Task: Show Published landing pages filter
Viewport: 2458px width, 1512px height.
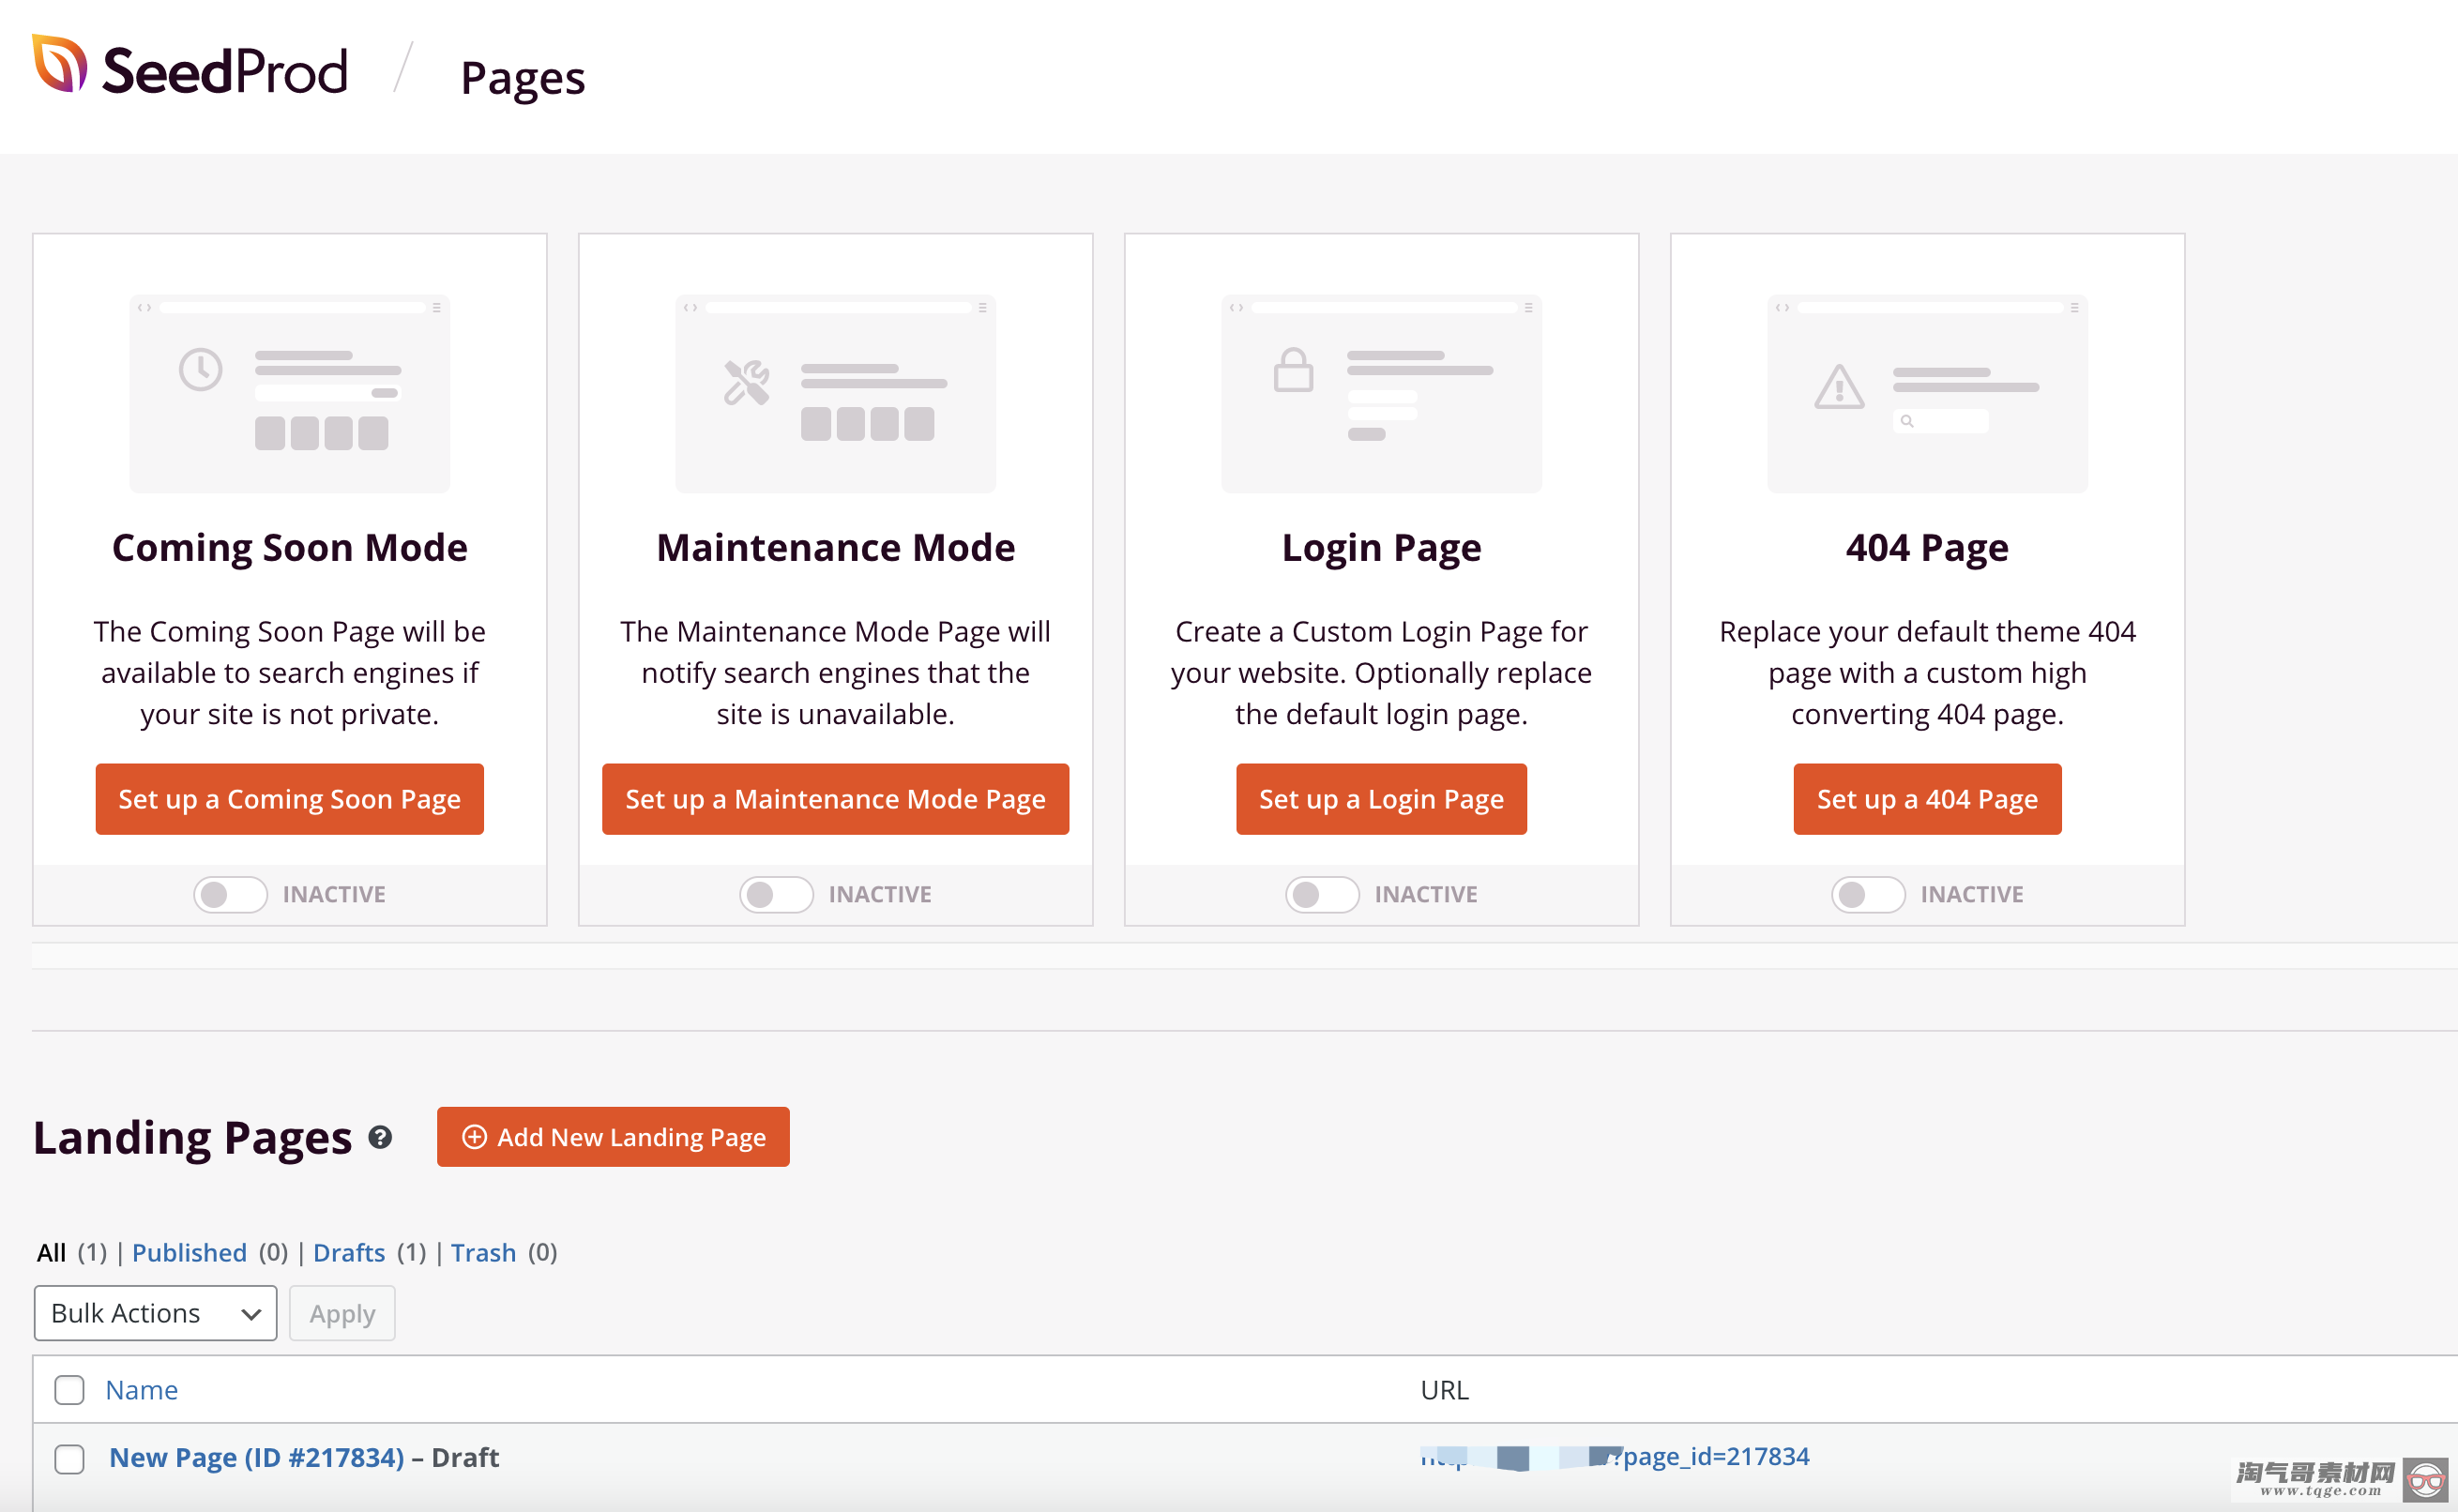Action: point(189,1252)
